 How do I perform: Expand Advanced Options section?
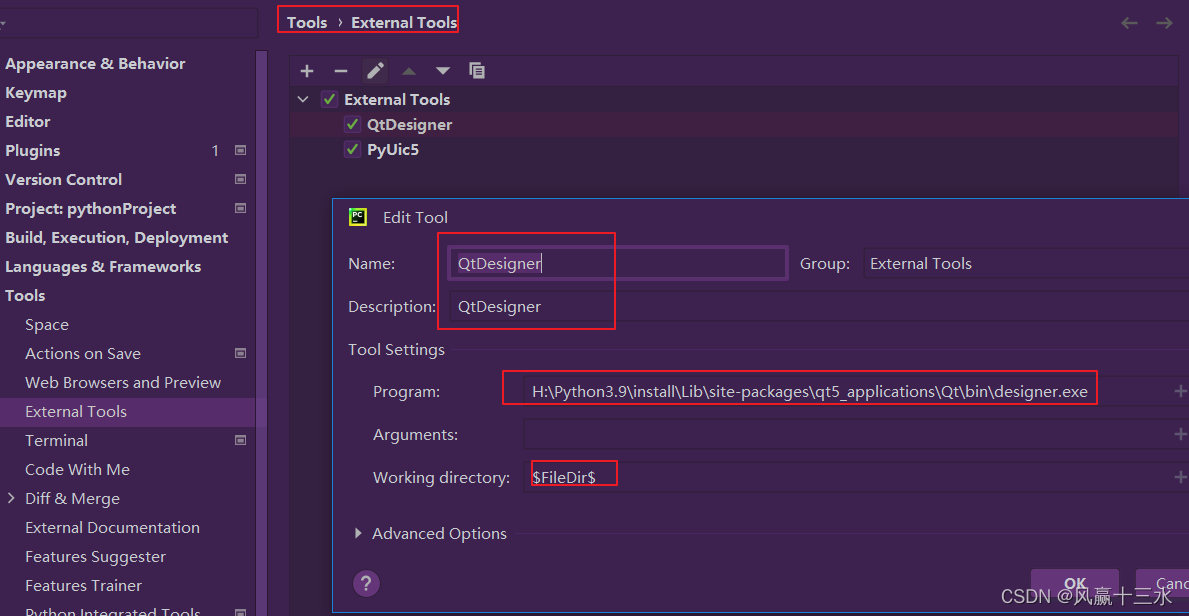tap(359, 533)
